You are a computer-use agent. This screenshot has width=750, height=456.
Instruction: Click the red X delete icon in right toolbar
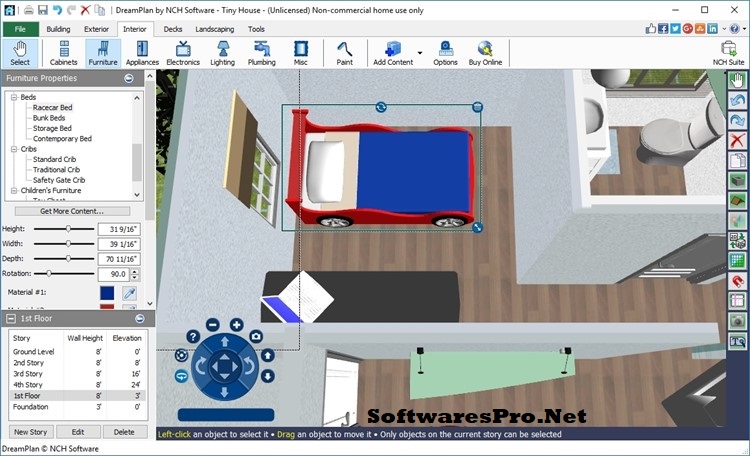click(738, 140)
